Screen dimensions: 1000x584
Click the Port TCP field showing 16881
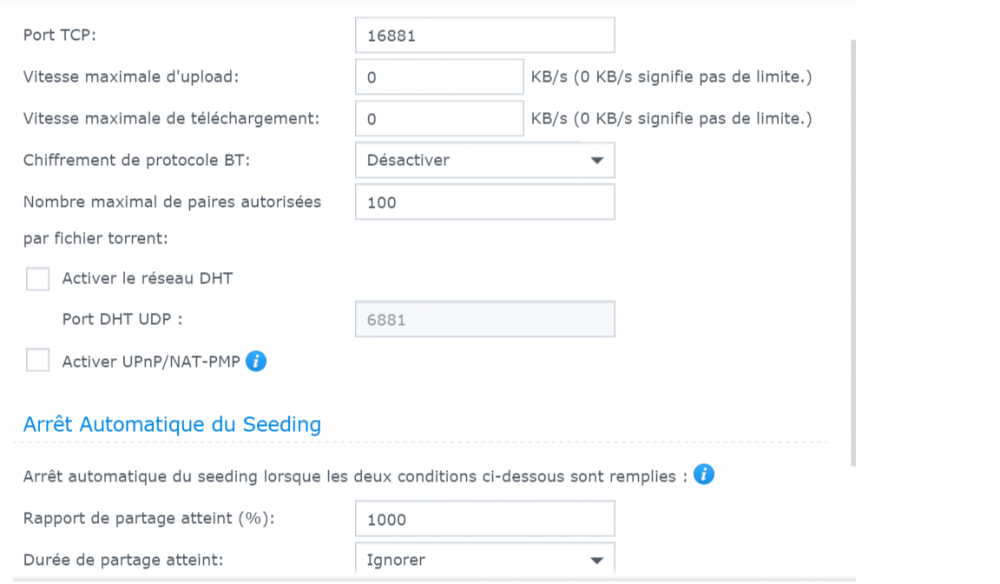click(x=485, y=36)
